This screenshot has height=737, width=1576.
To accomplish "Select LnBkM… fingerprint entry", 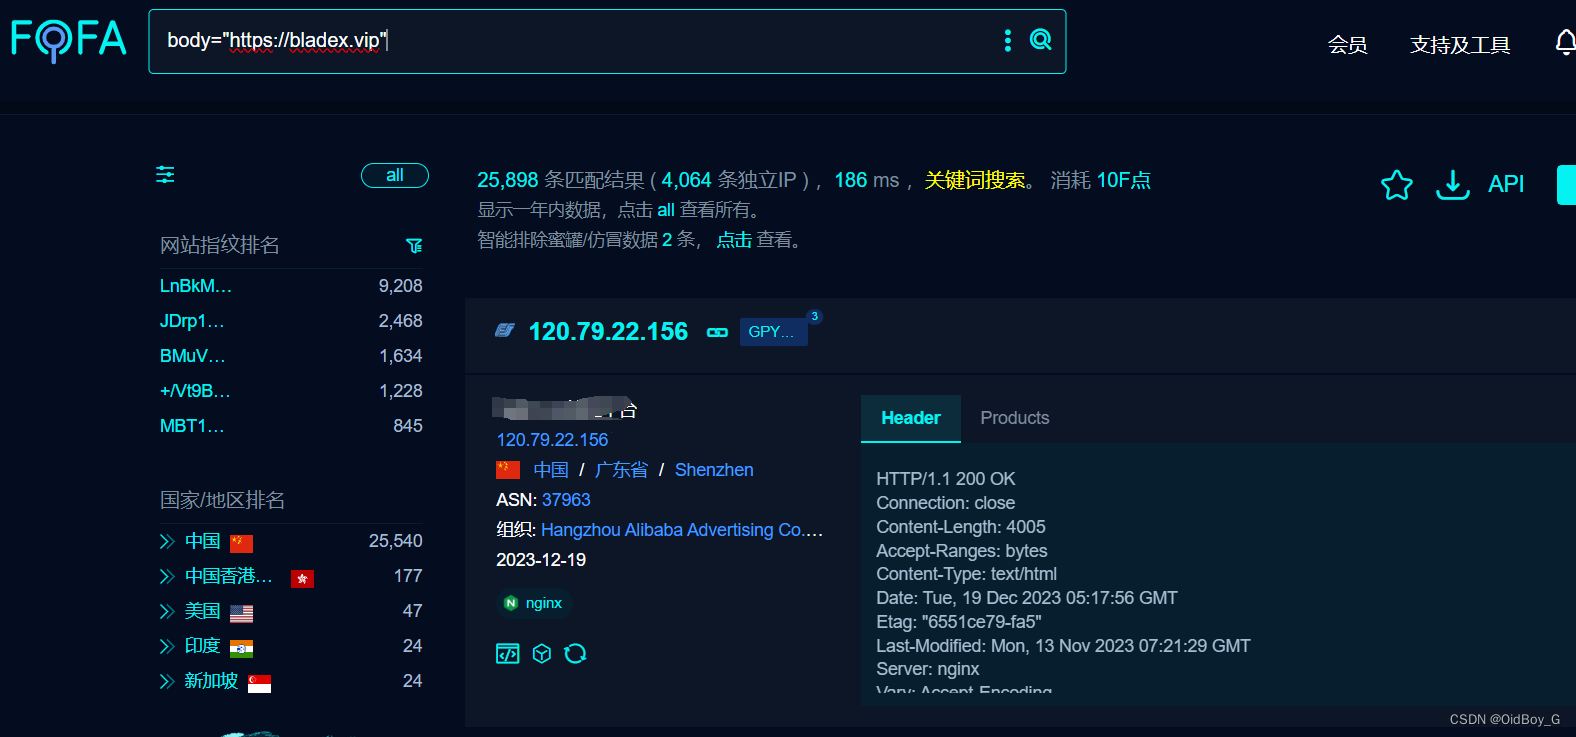I will [x=196, y=286].
